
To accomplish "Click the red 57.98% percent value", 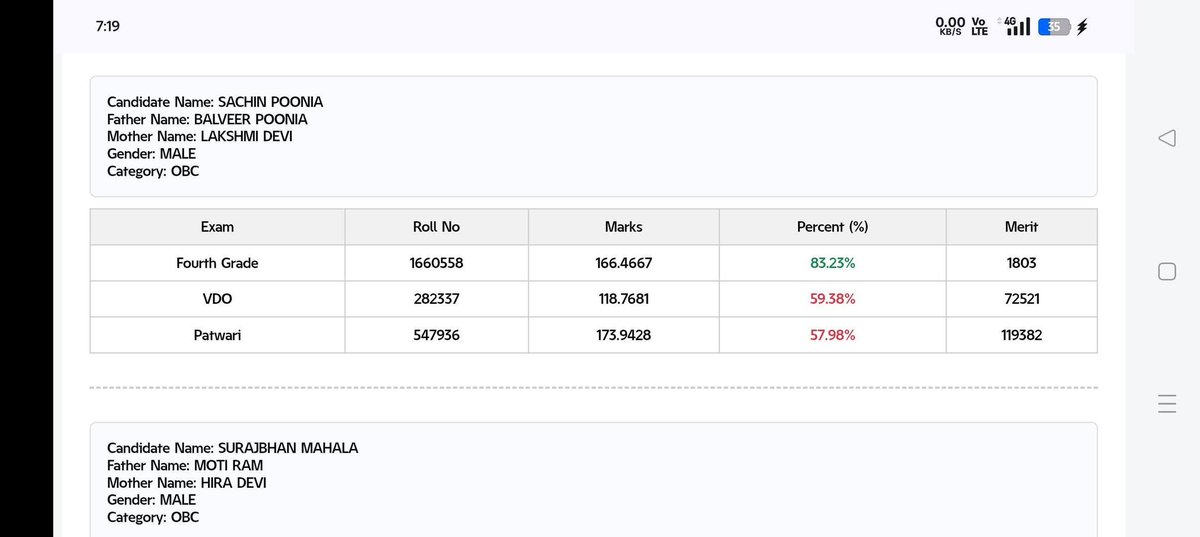I will (832, 335).
